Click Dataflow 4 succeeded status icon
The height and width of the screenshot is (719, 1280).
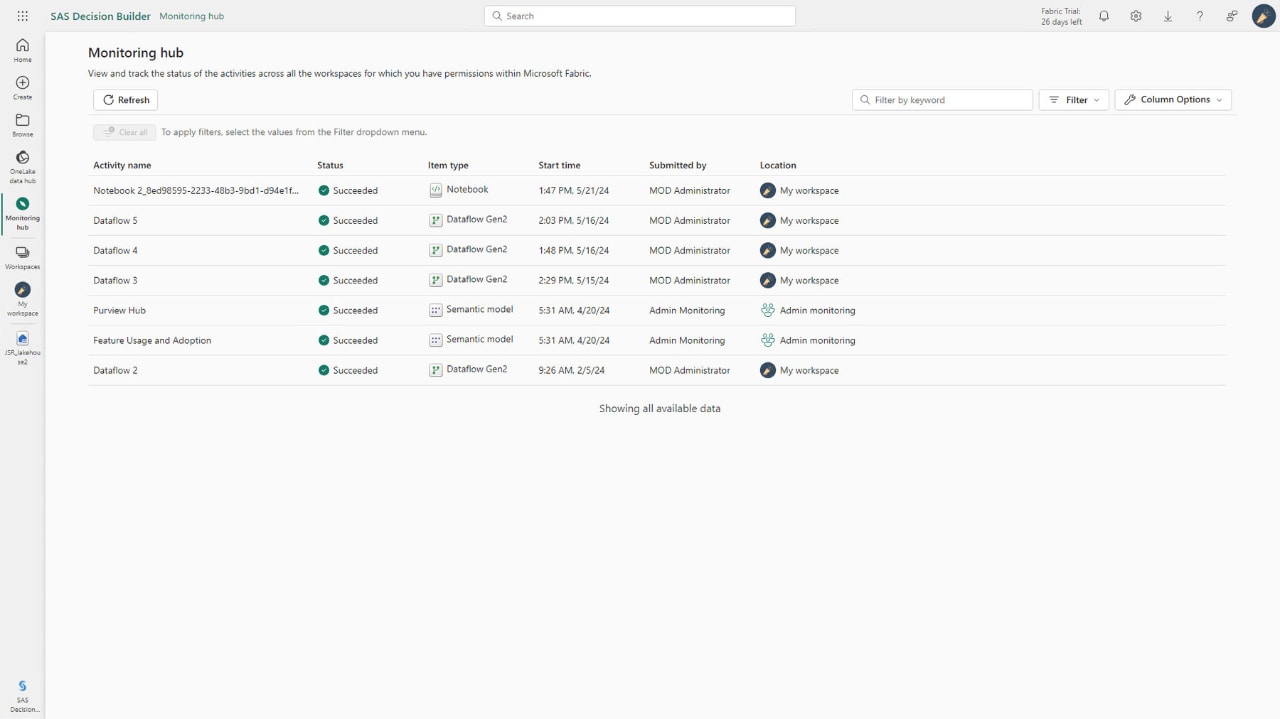click(x=324, y=250)
